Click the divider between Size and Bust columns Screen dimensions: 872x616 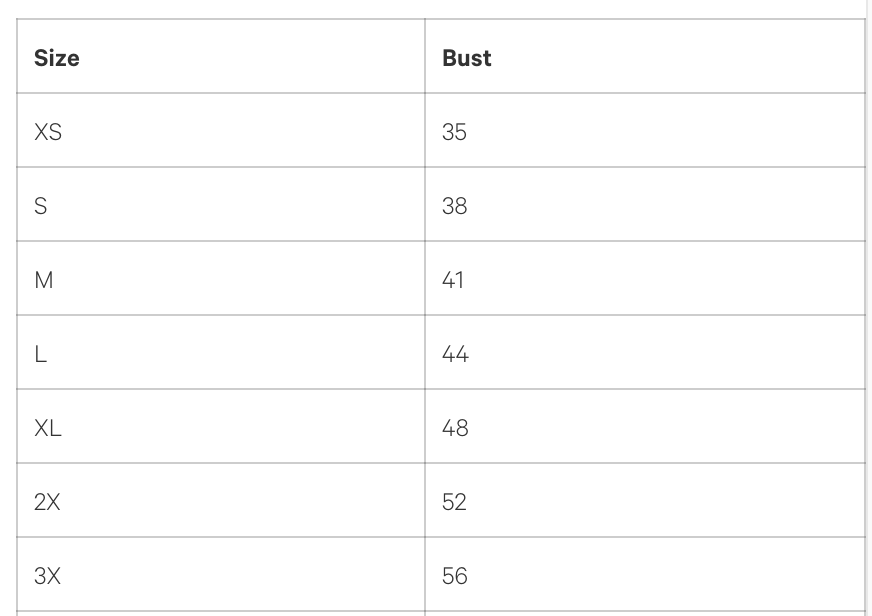tap(425, 300)
